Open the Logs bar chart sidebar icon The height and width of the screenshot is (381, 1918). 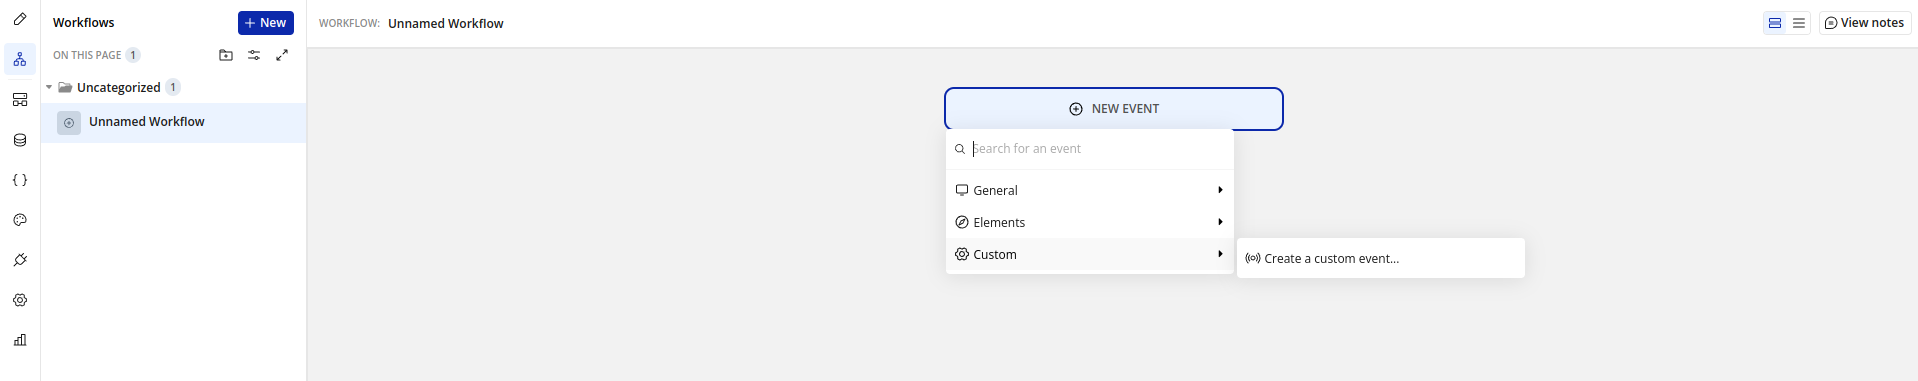(20, 340)
